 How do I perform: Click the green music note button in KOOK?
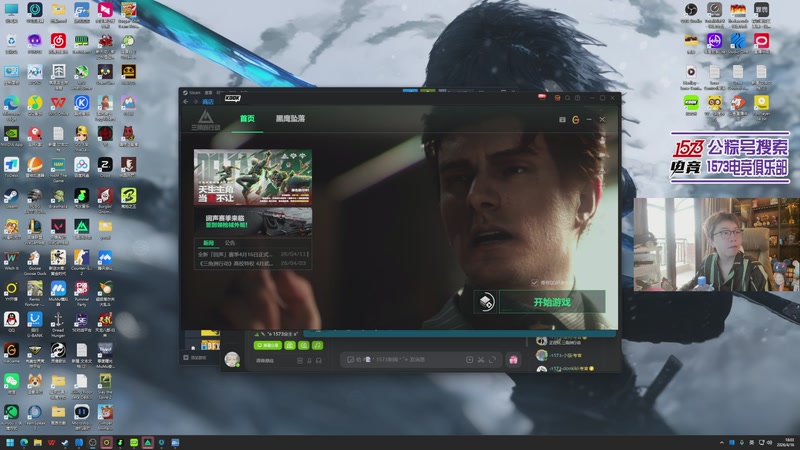tap(317, 345)
